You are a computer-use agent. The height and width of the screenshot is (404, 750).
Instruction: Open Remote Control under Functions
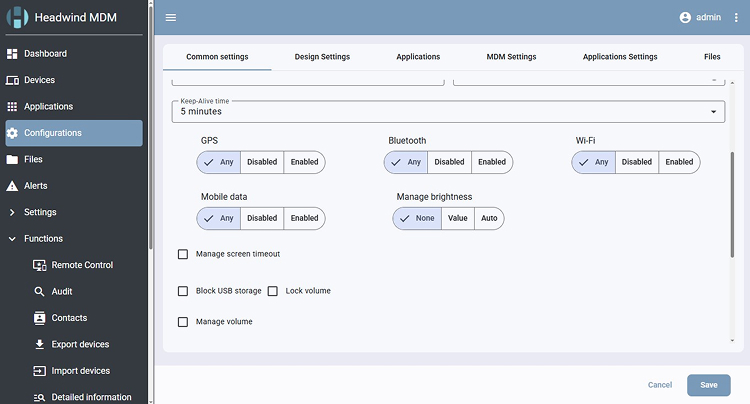pyautogui.click(x=74, y=265)
